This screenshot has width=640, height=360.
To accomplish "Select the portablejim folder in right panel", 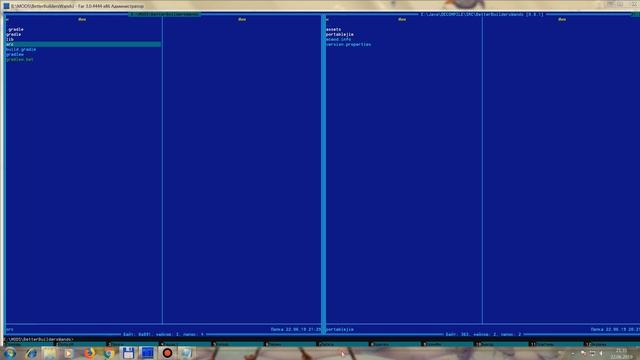I will (x=340, y=34).
